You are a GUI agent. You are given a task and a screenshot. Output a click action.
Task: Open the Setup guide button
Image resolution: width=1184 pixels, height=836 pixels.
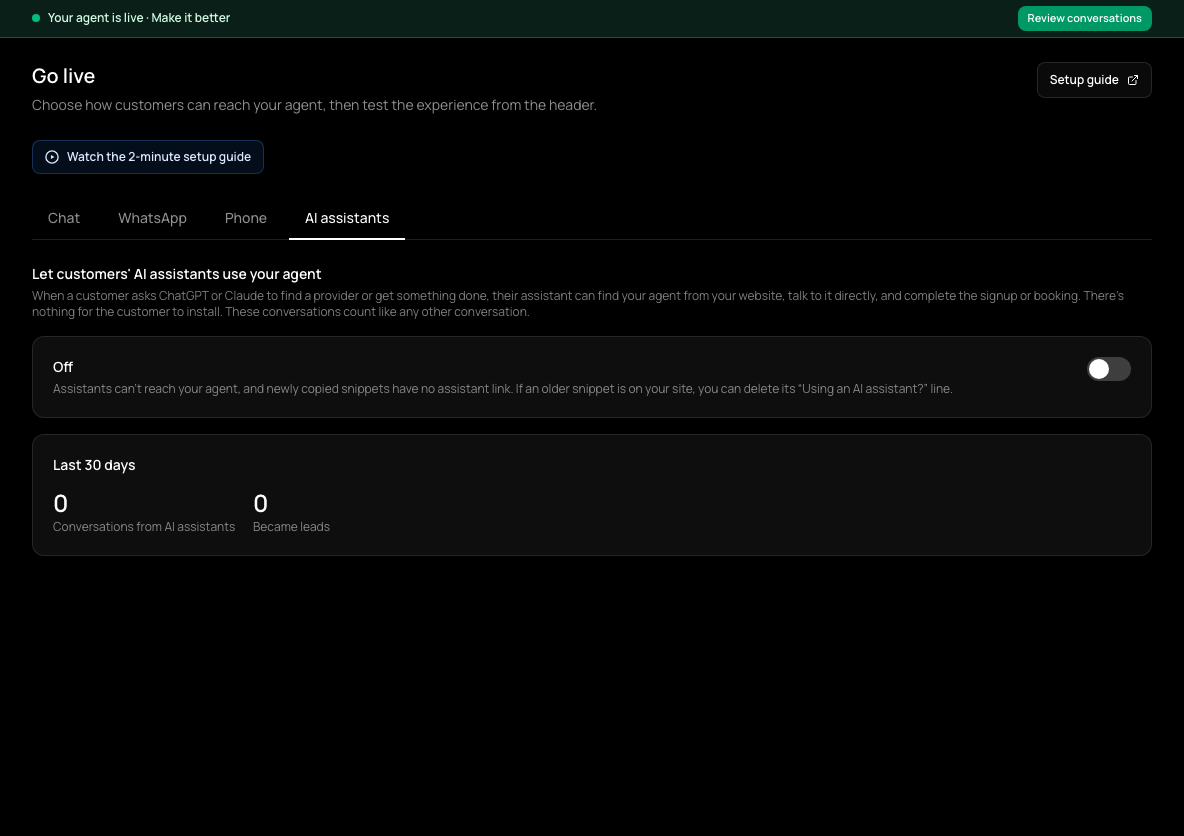tap(1093, 80)
